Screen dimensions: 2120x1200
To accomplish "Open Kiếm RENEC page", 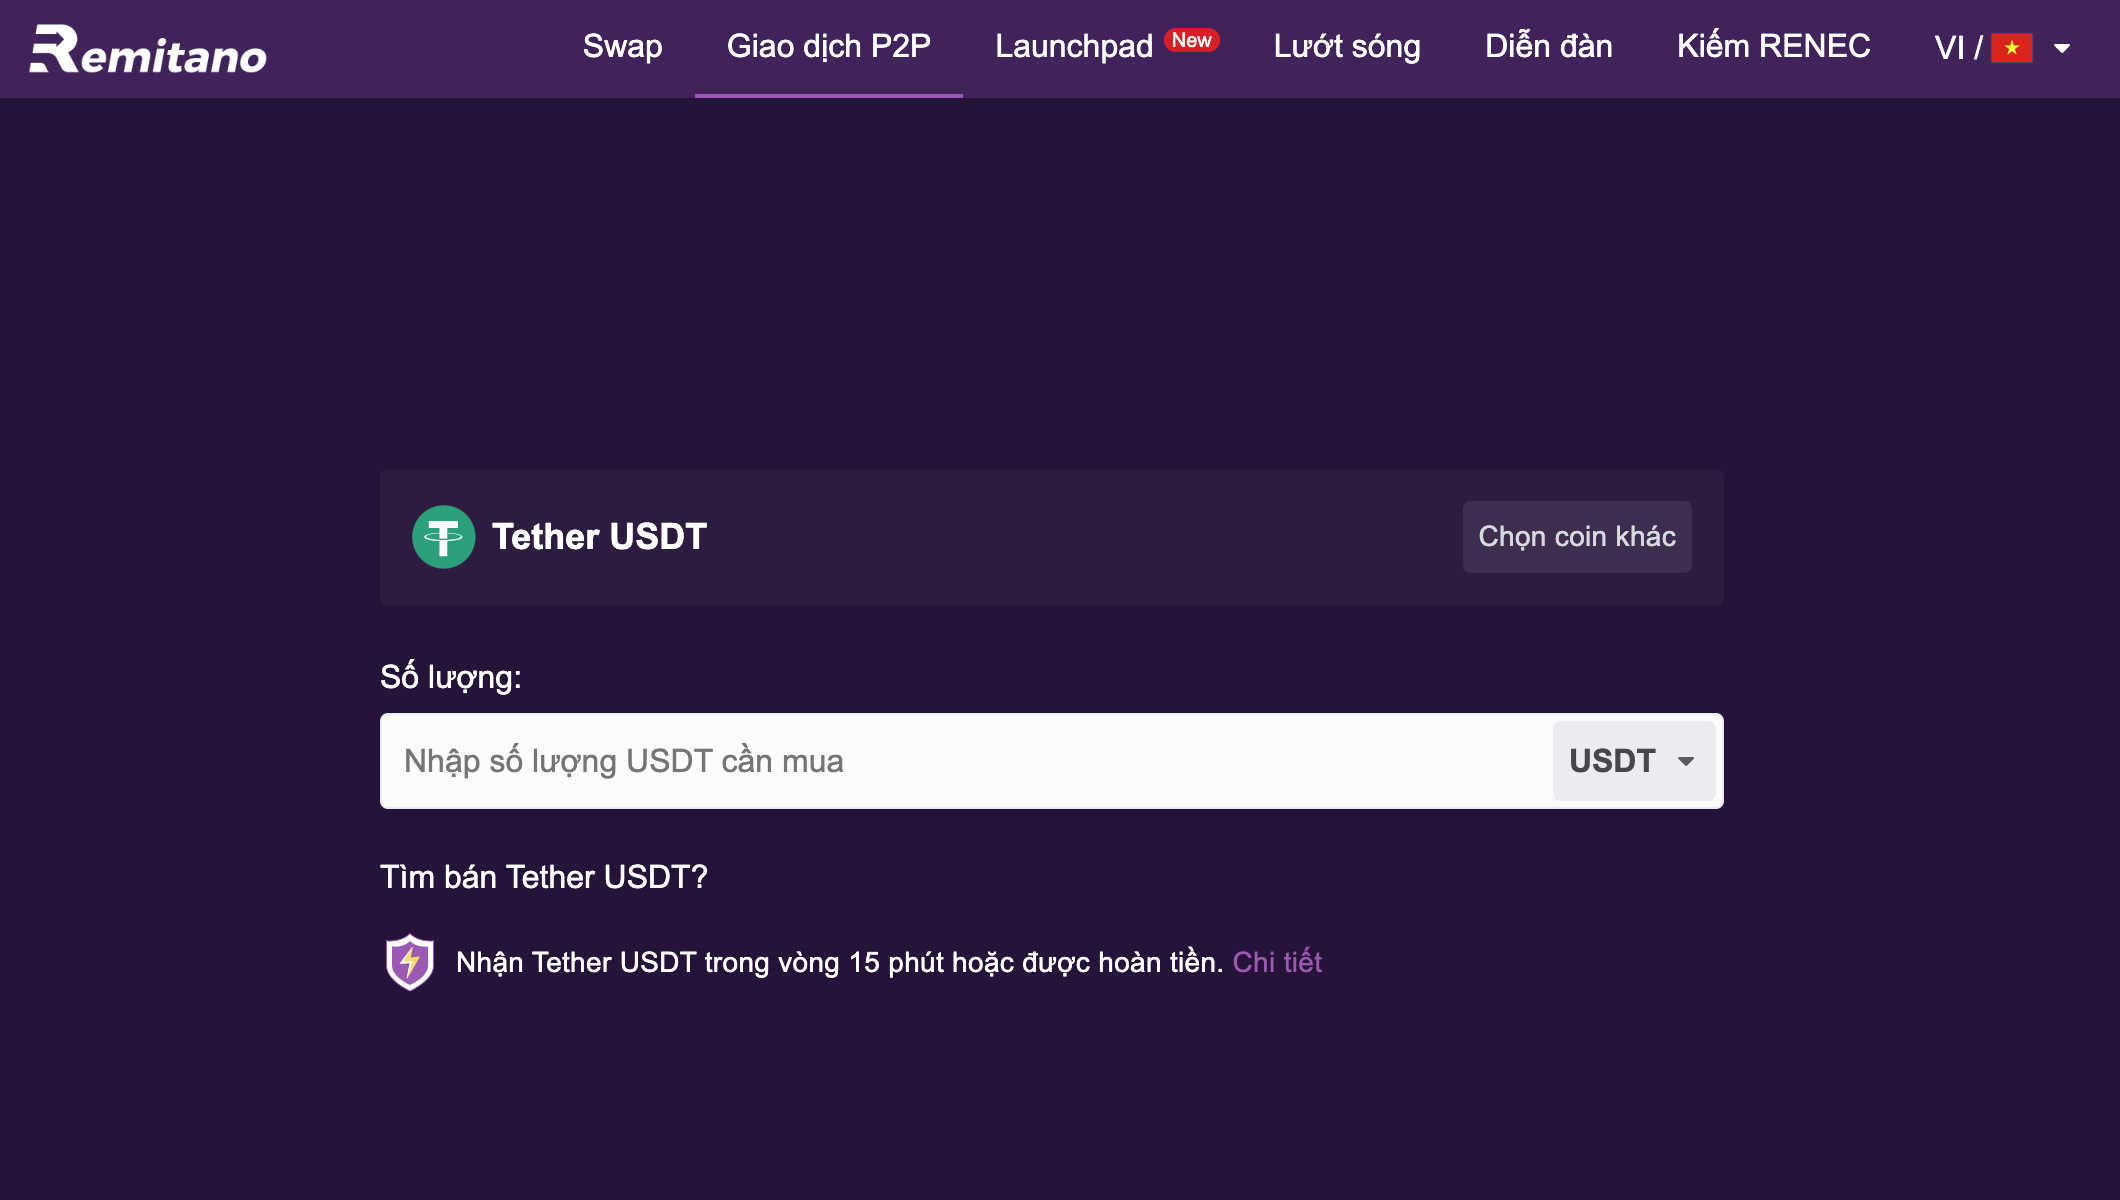I will point(1773,46).
